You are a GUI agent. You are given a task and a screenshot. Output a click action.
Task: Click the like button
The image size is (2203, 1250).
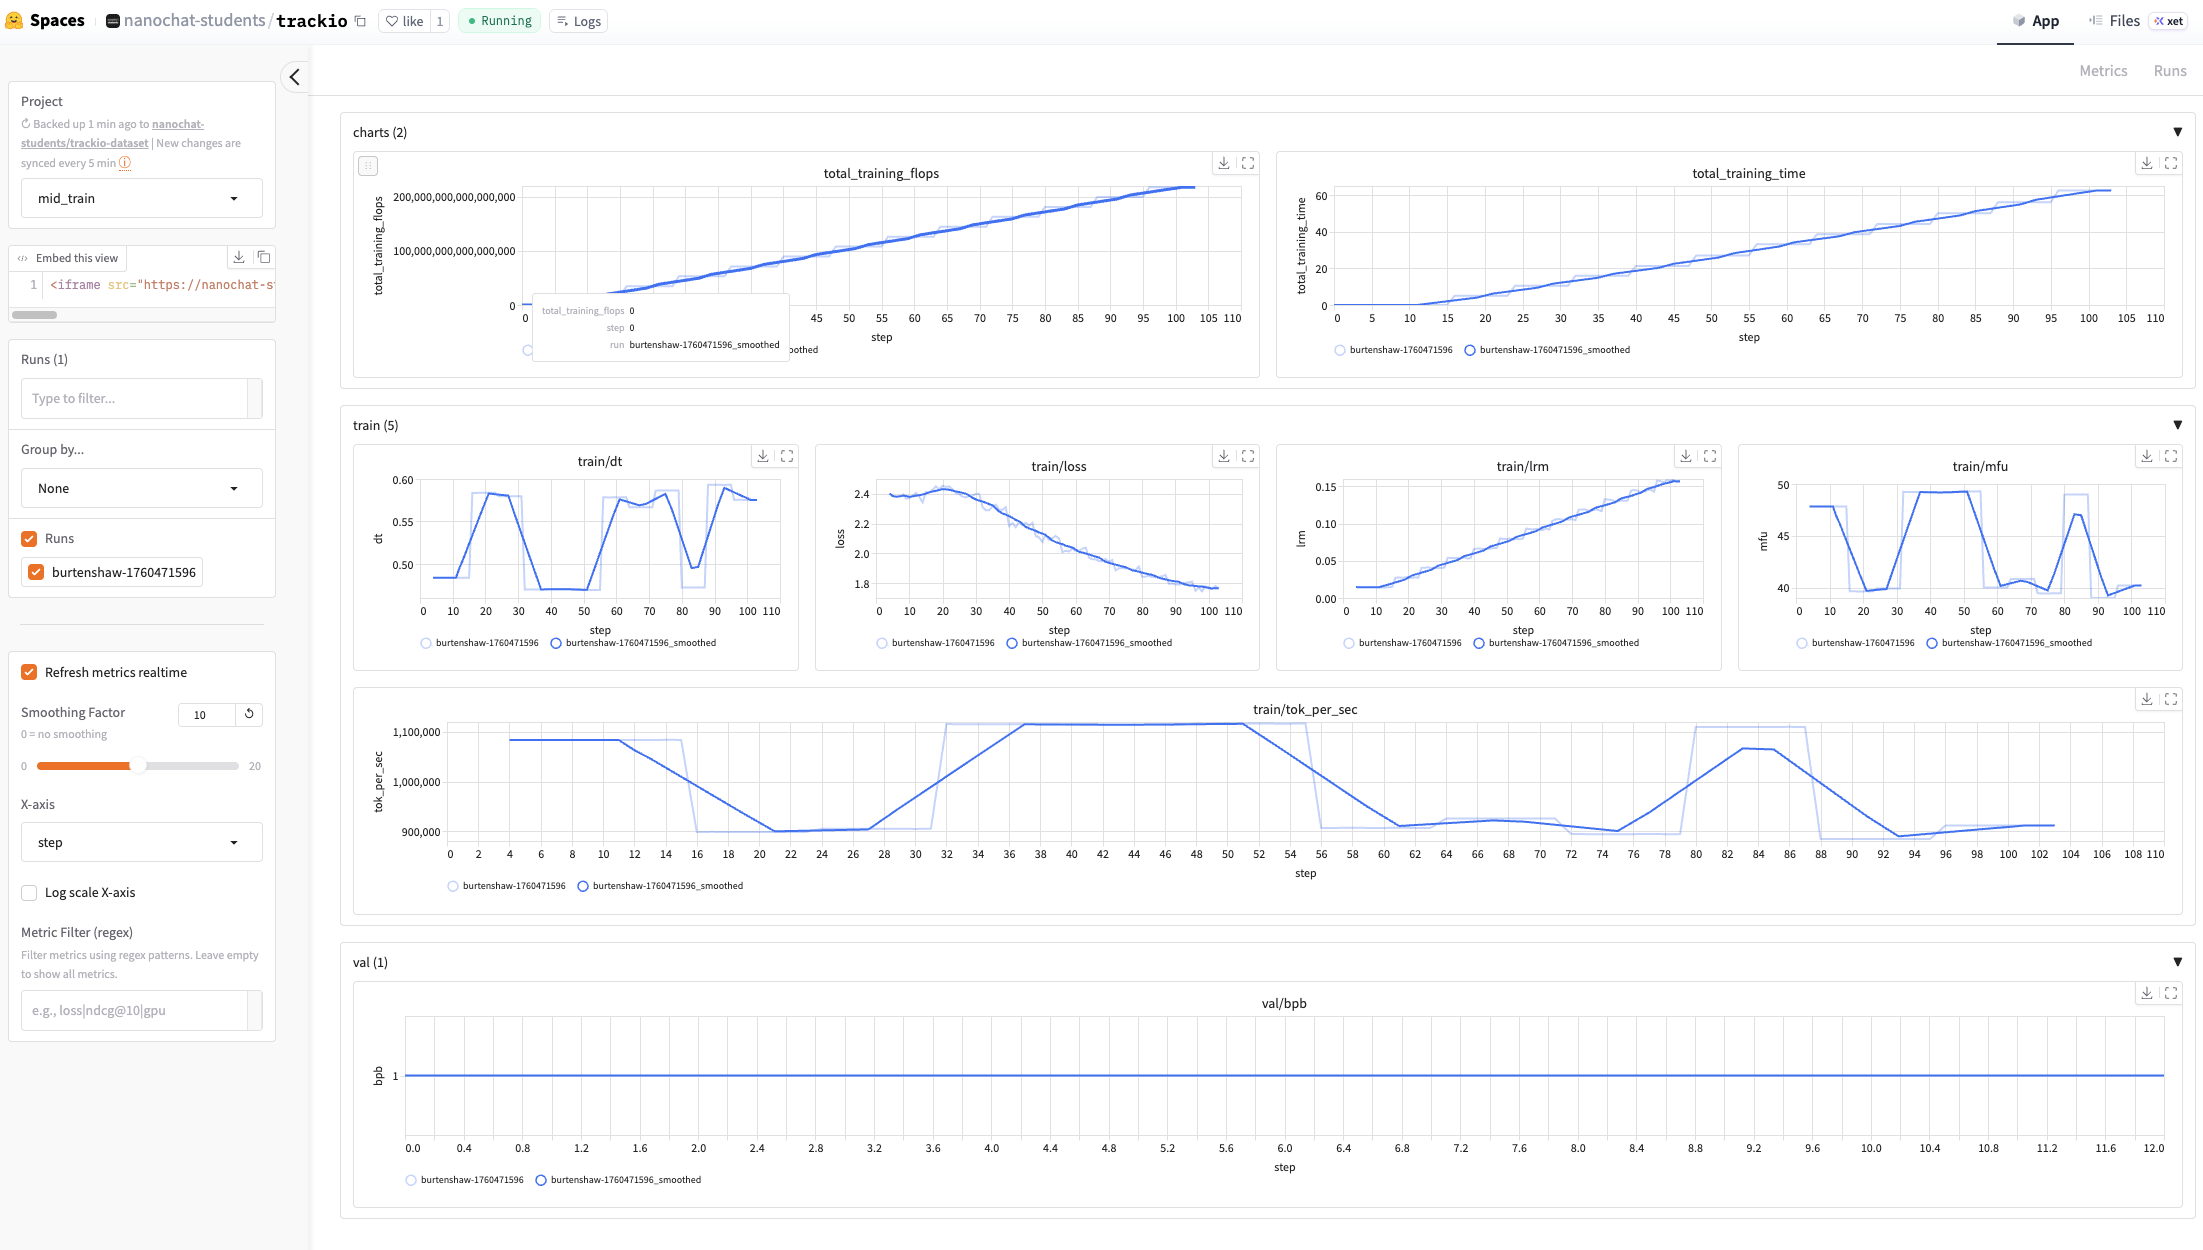(x=405, y=21)
